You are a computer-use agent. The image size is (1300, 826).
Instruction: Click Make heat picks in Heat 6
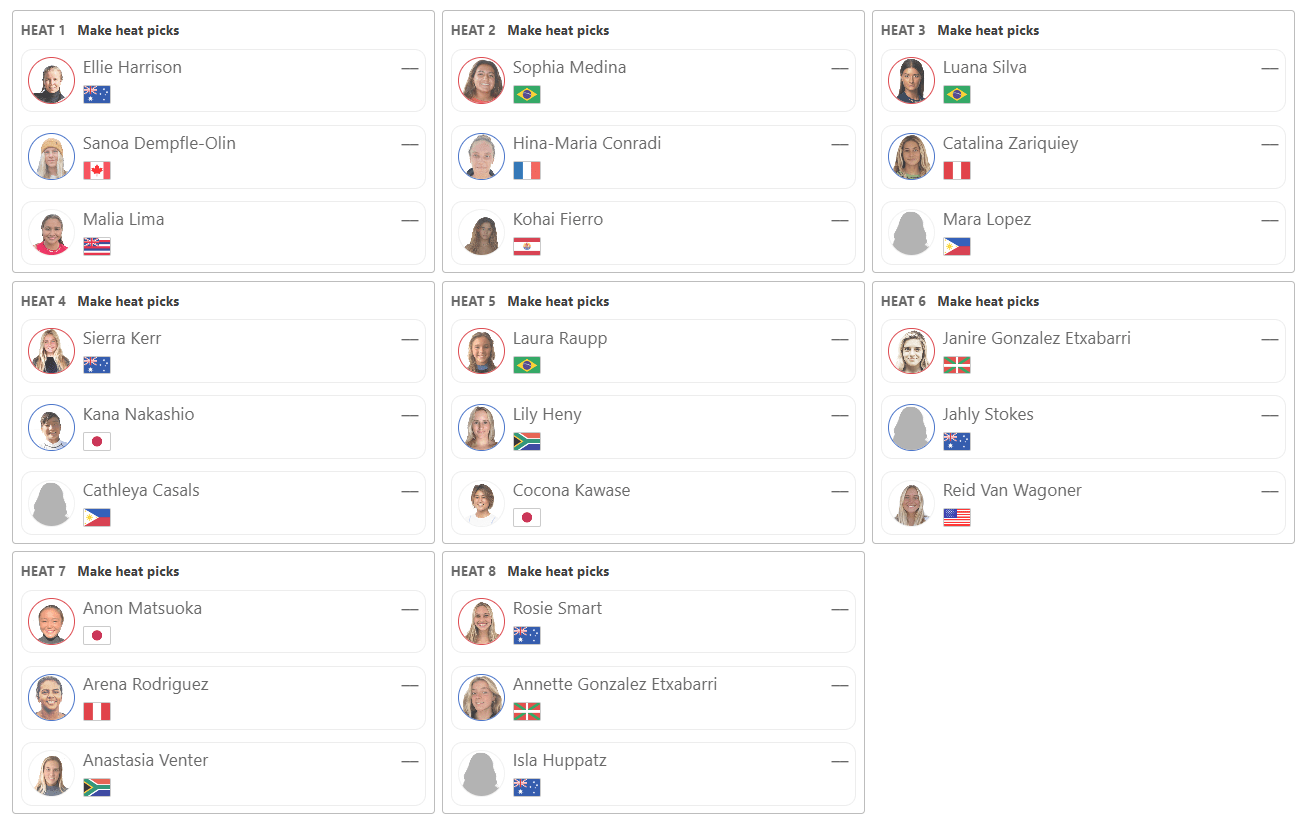[x=988, y=301]
